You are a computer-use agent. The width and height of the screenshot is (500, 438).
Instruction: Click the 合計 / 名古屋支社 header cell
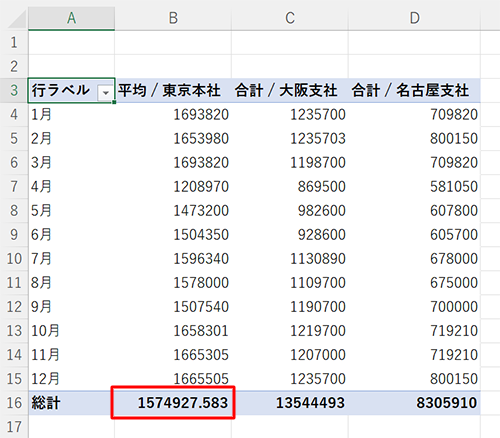click(x=414, y=90)
